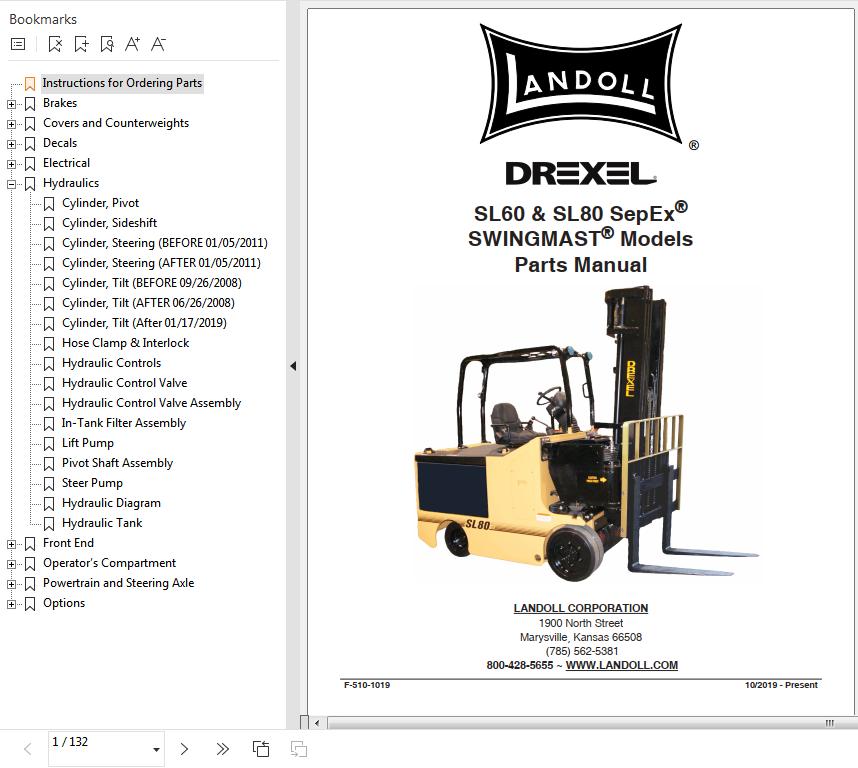
Task: Select the Covers and Counterweights bookmark
Action: (116, 123)
